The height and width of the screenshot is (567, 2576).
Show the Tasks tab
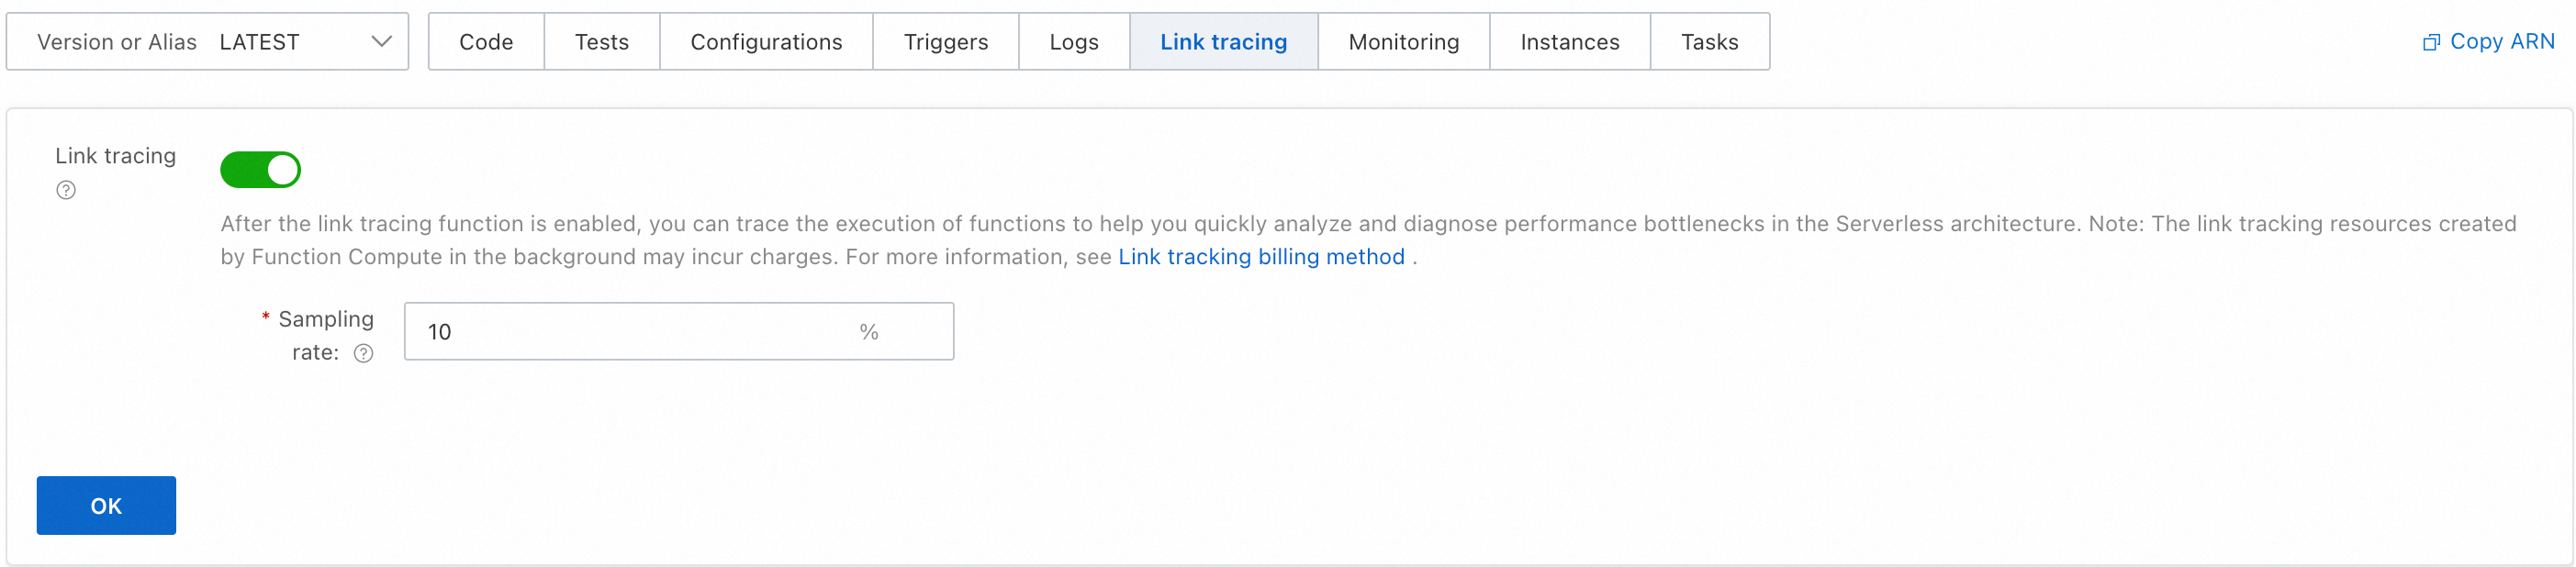pos(1709,42)
